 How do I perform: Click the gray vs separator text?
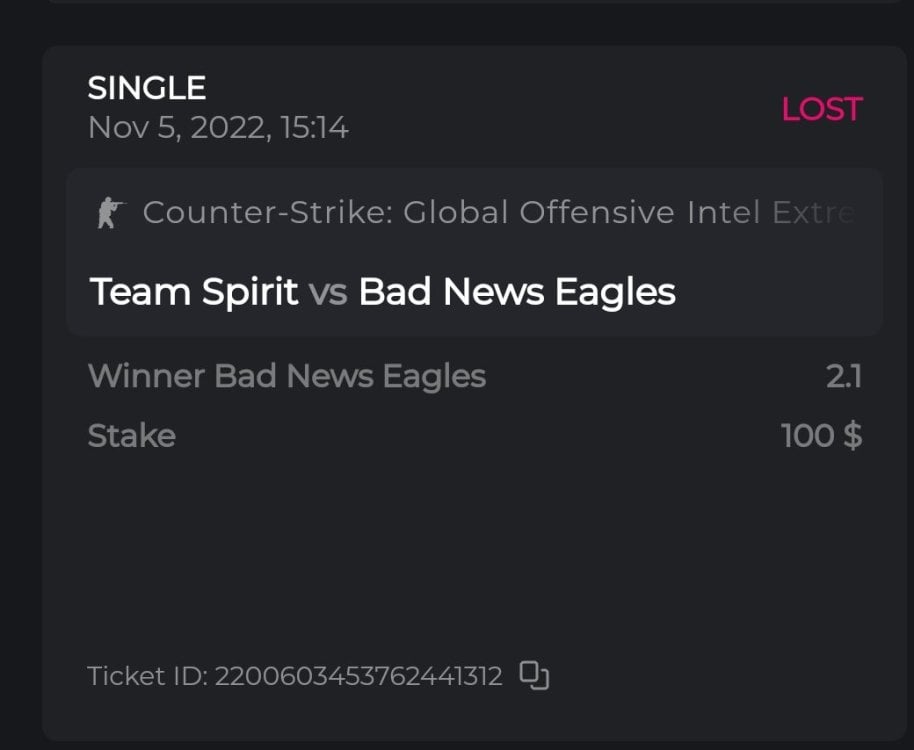click(328, 293)
